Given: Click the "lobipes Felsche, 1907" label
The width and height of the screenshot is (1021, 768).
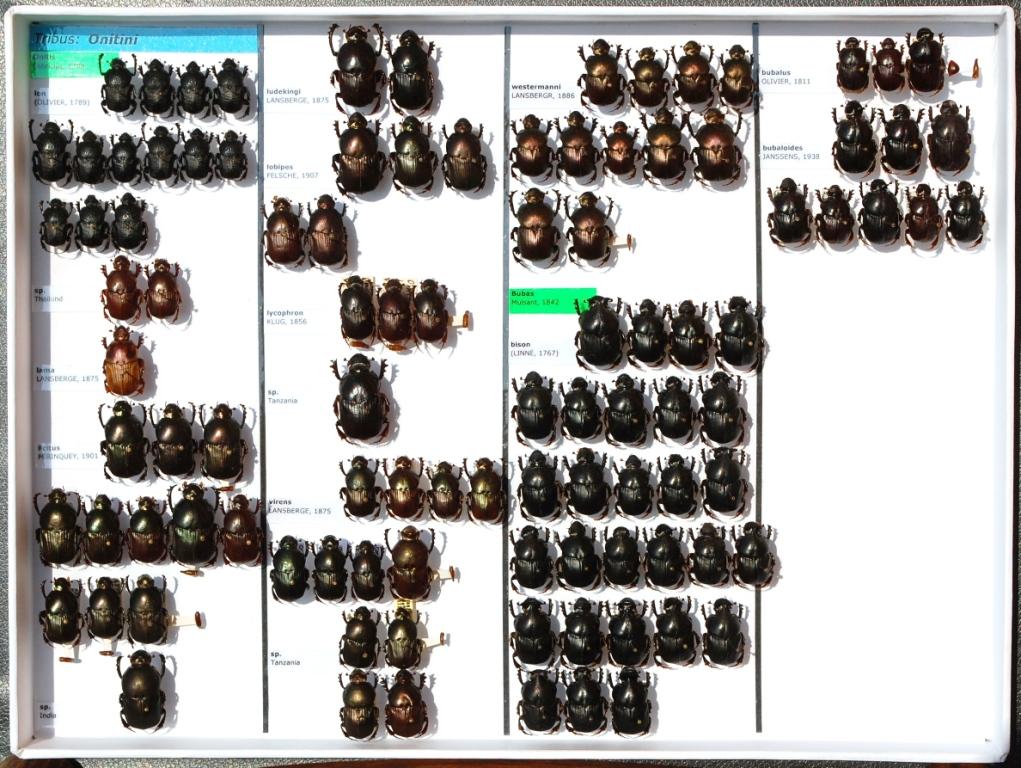Looking at the screenshot, I should pos(293,171).
